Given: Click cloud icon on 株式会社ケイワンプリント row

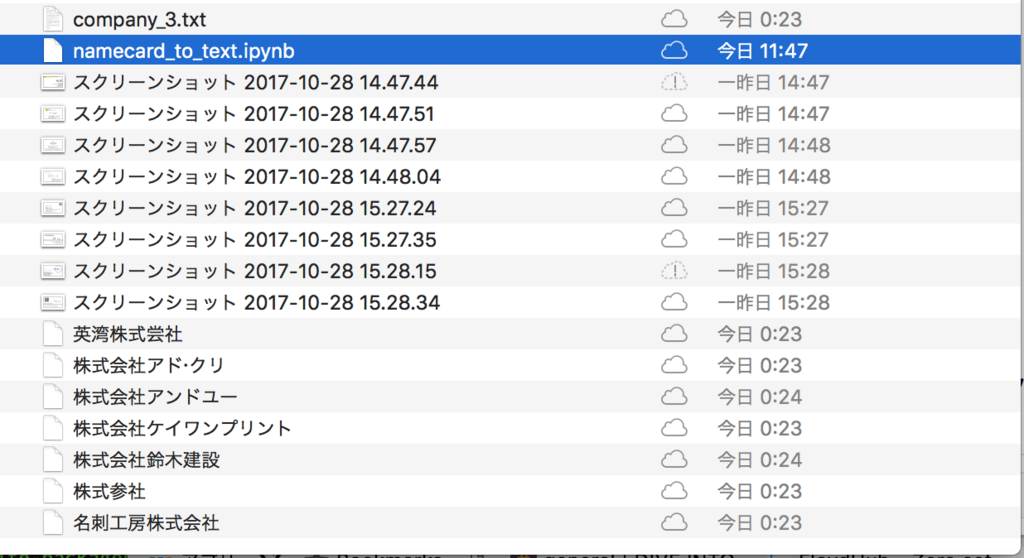Looking at the screenshot, I should click(x=674, y=428).
